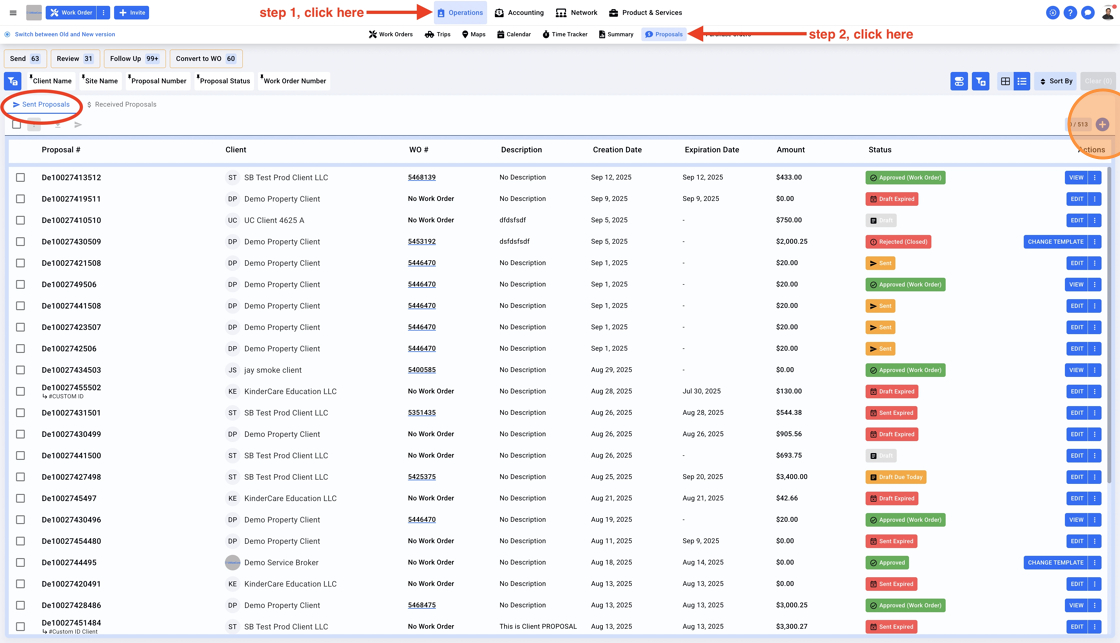Open the Work Order button's more options

tap(104, 13)
